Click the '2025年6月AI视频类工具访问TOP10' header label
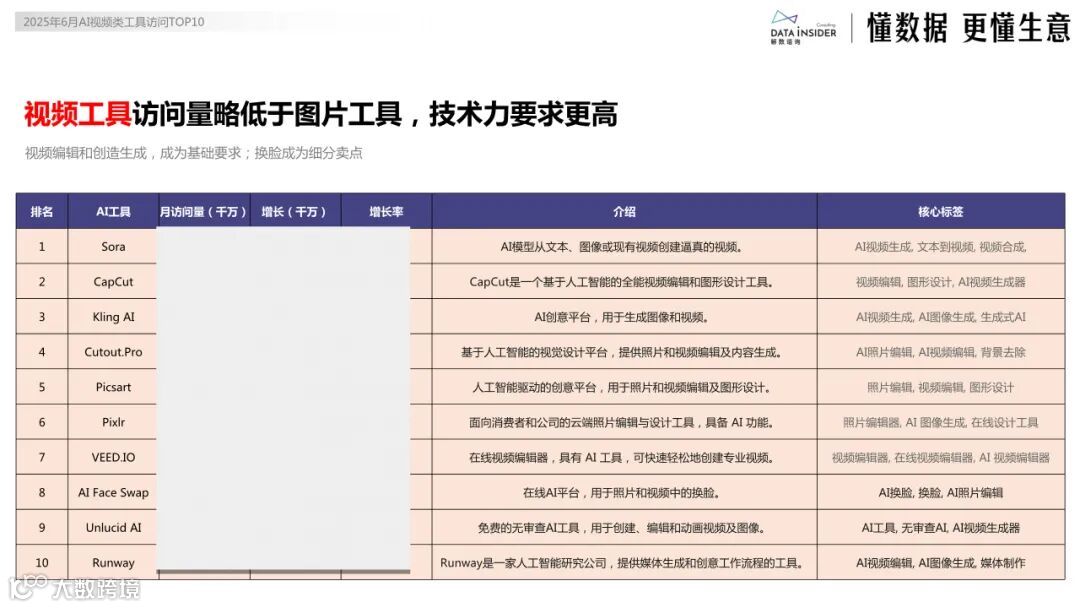 114,22
